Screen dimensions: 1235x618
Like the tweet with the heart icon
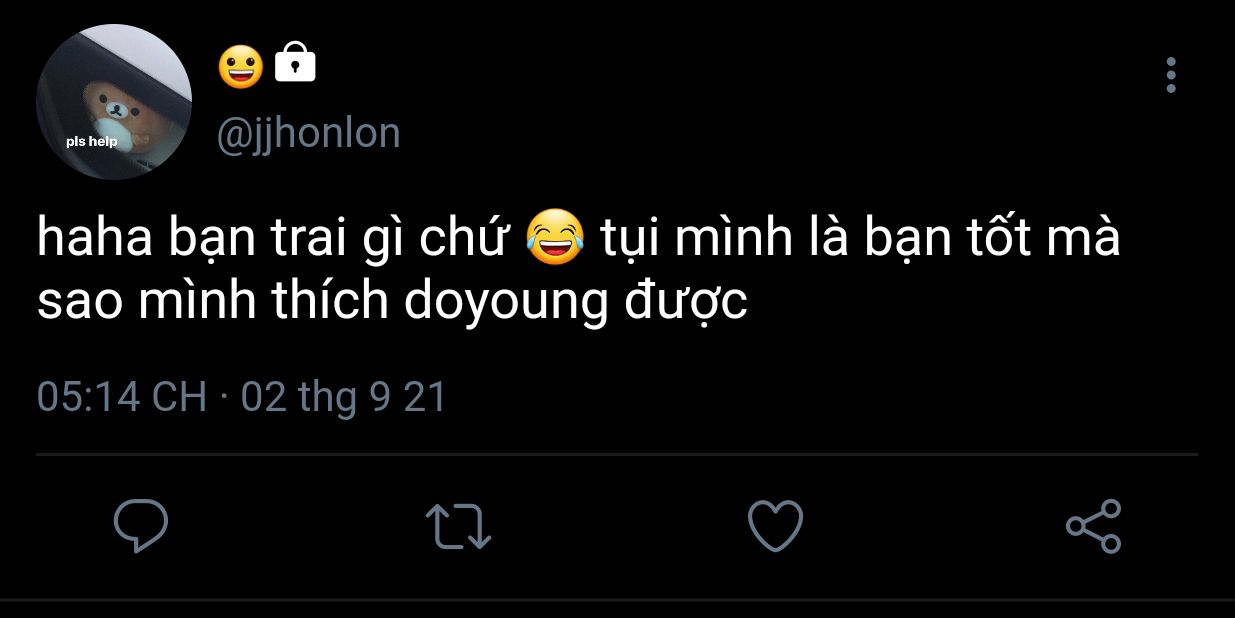776,526
